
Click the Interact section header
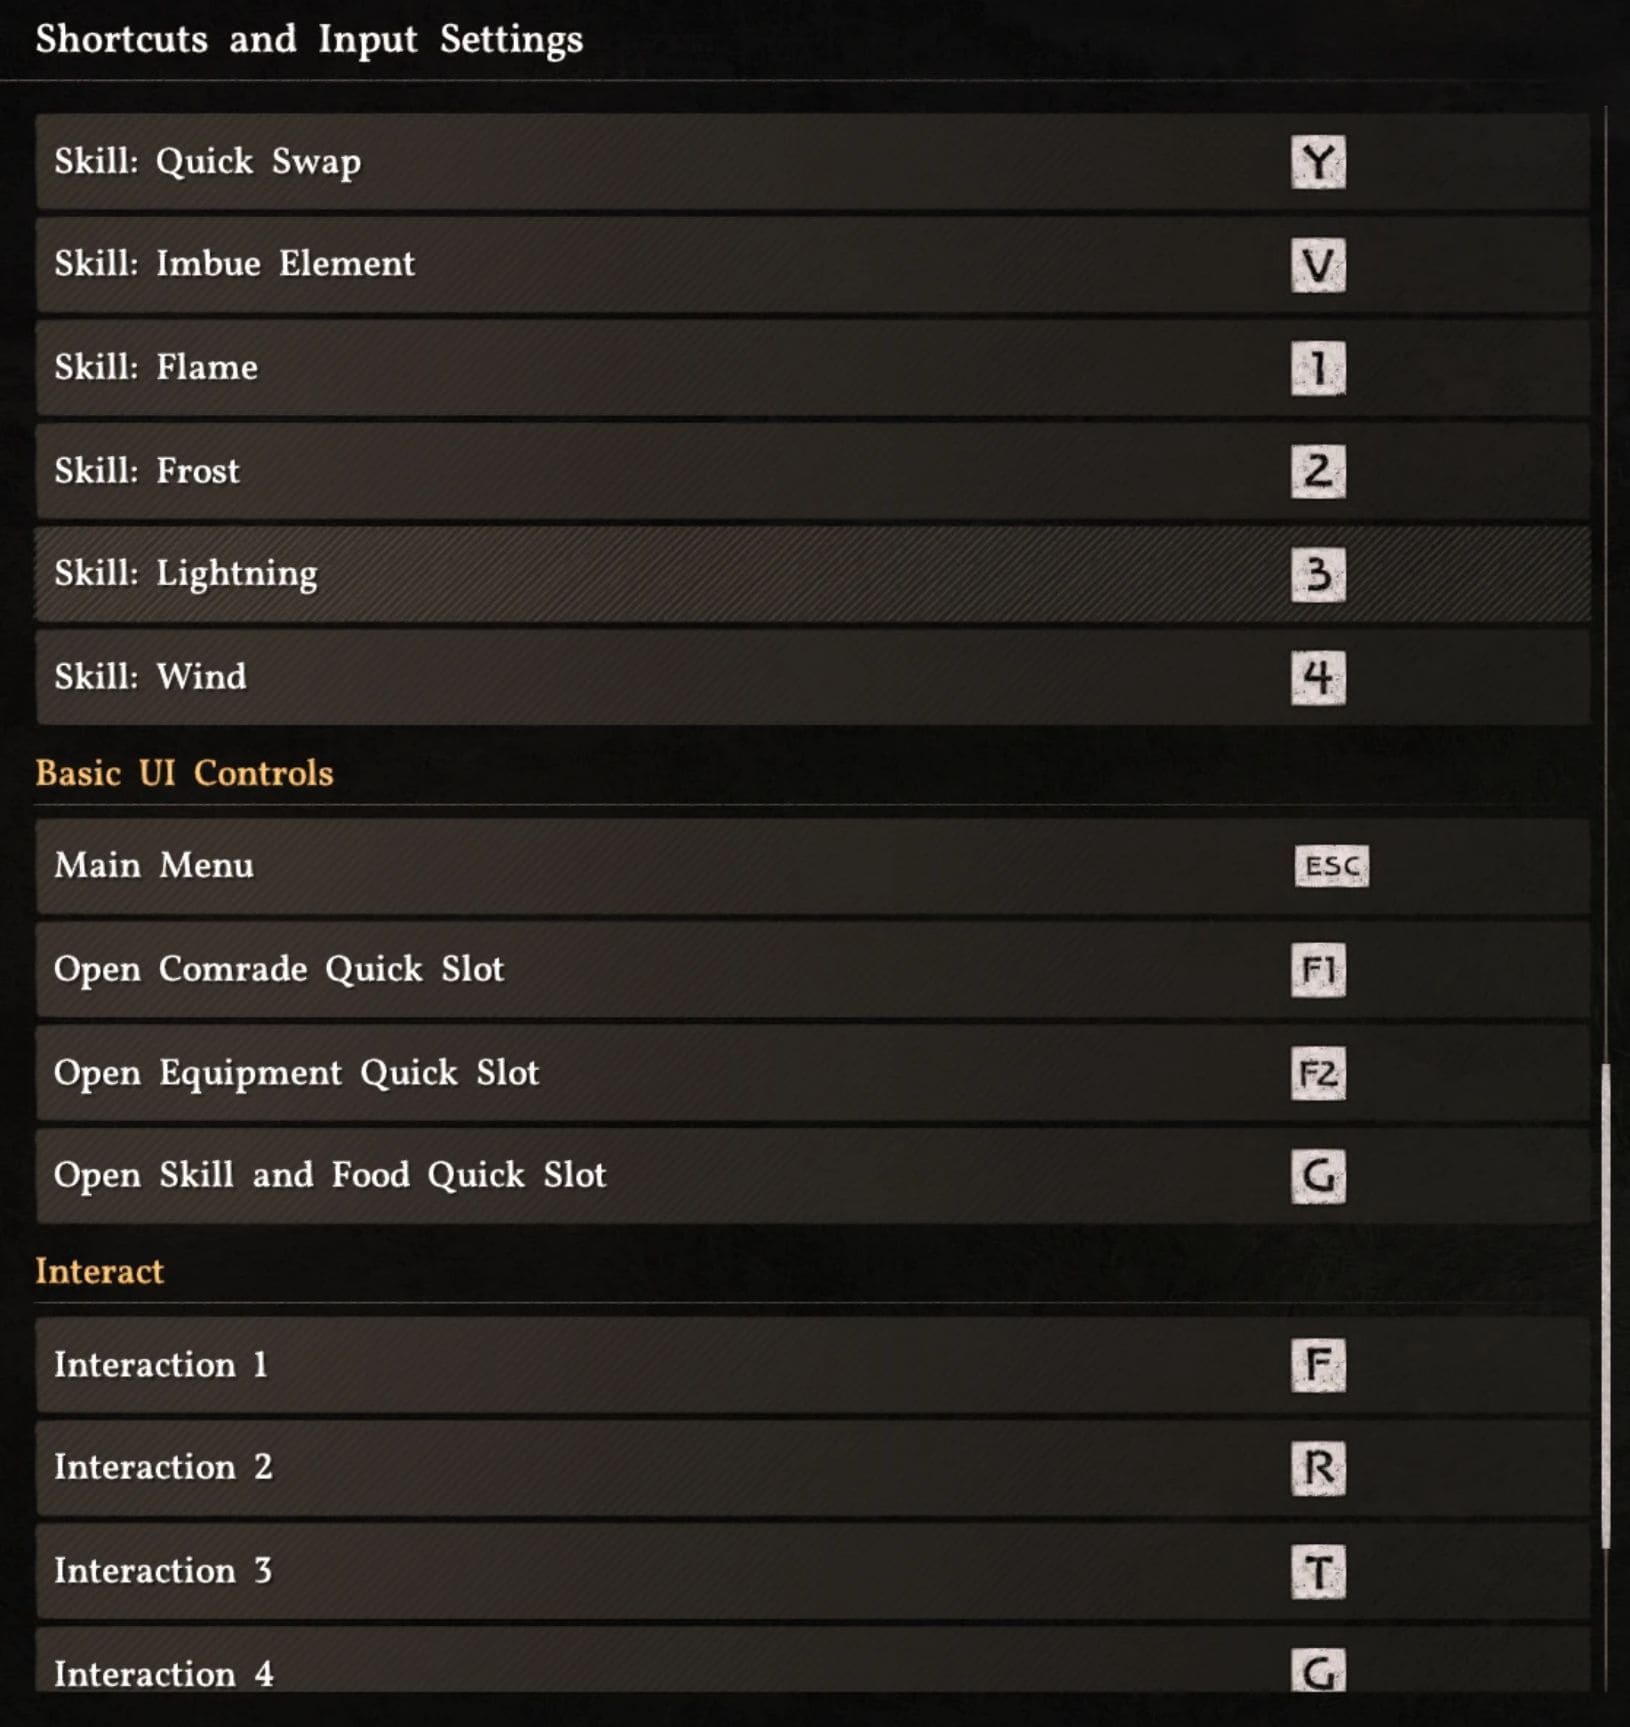[x=99, y=1271]
